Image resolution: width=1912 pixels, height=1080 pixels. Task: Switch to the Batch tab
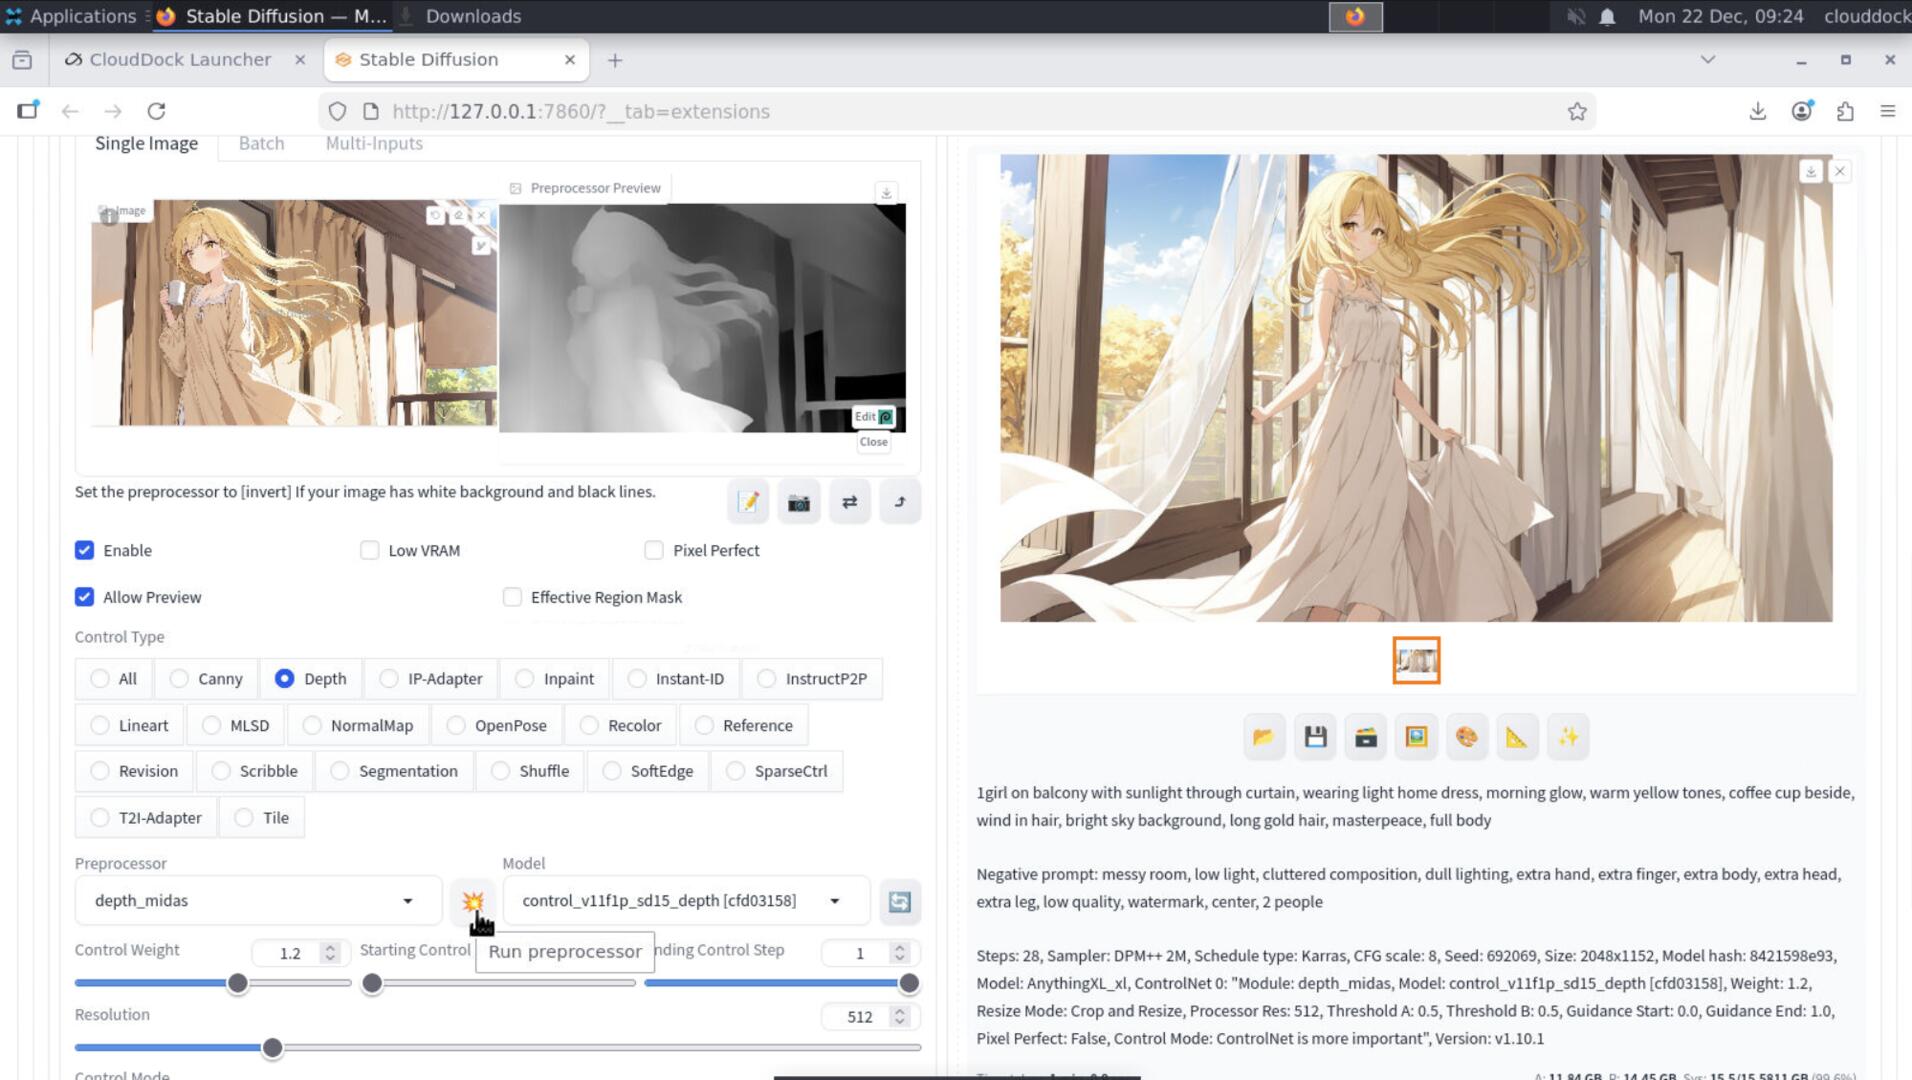click(261, 144)
